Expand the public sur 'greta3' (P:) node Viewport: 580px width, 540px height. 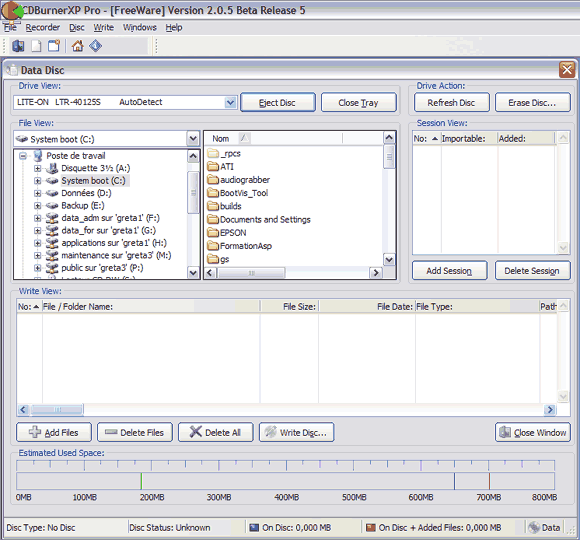(37, 268)
